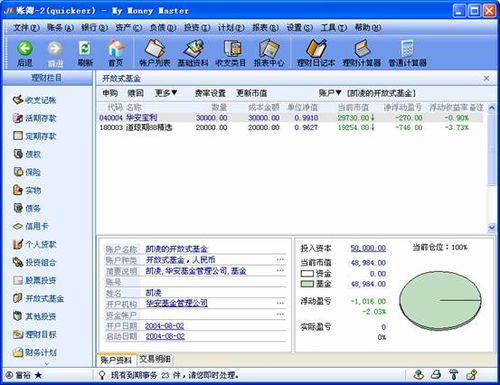Expand the 更多 dropdown
This screenshot has height=385, width=500.
[x=166, y=93]
